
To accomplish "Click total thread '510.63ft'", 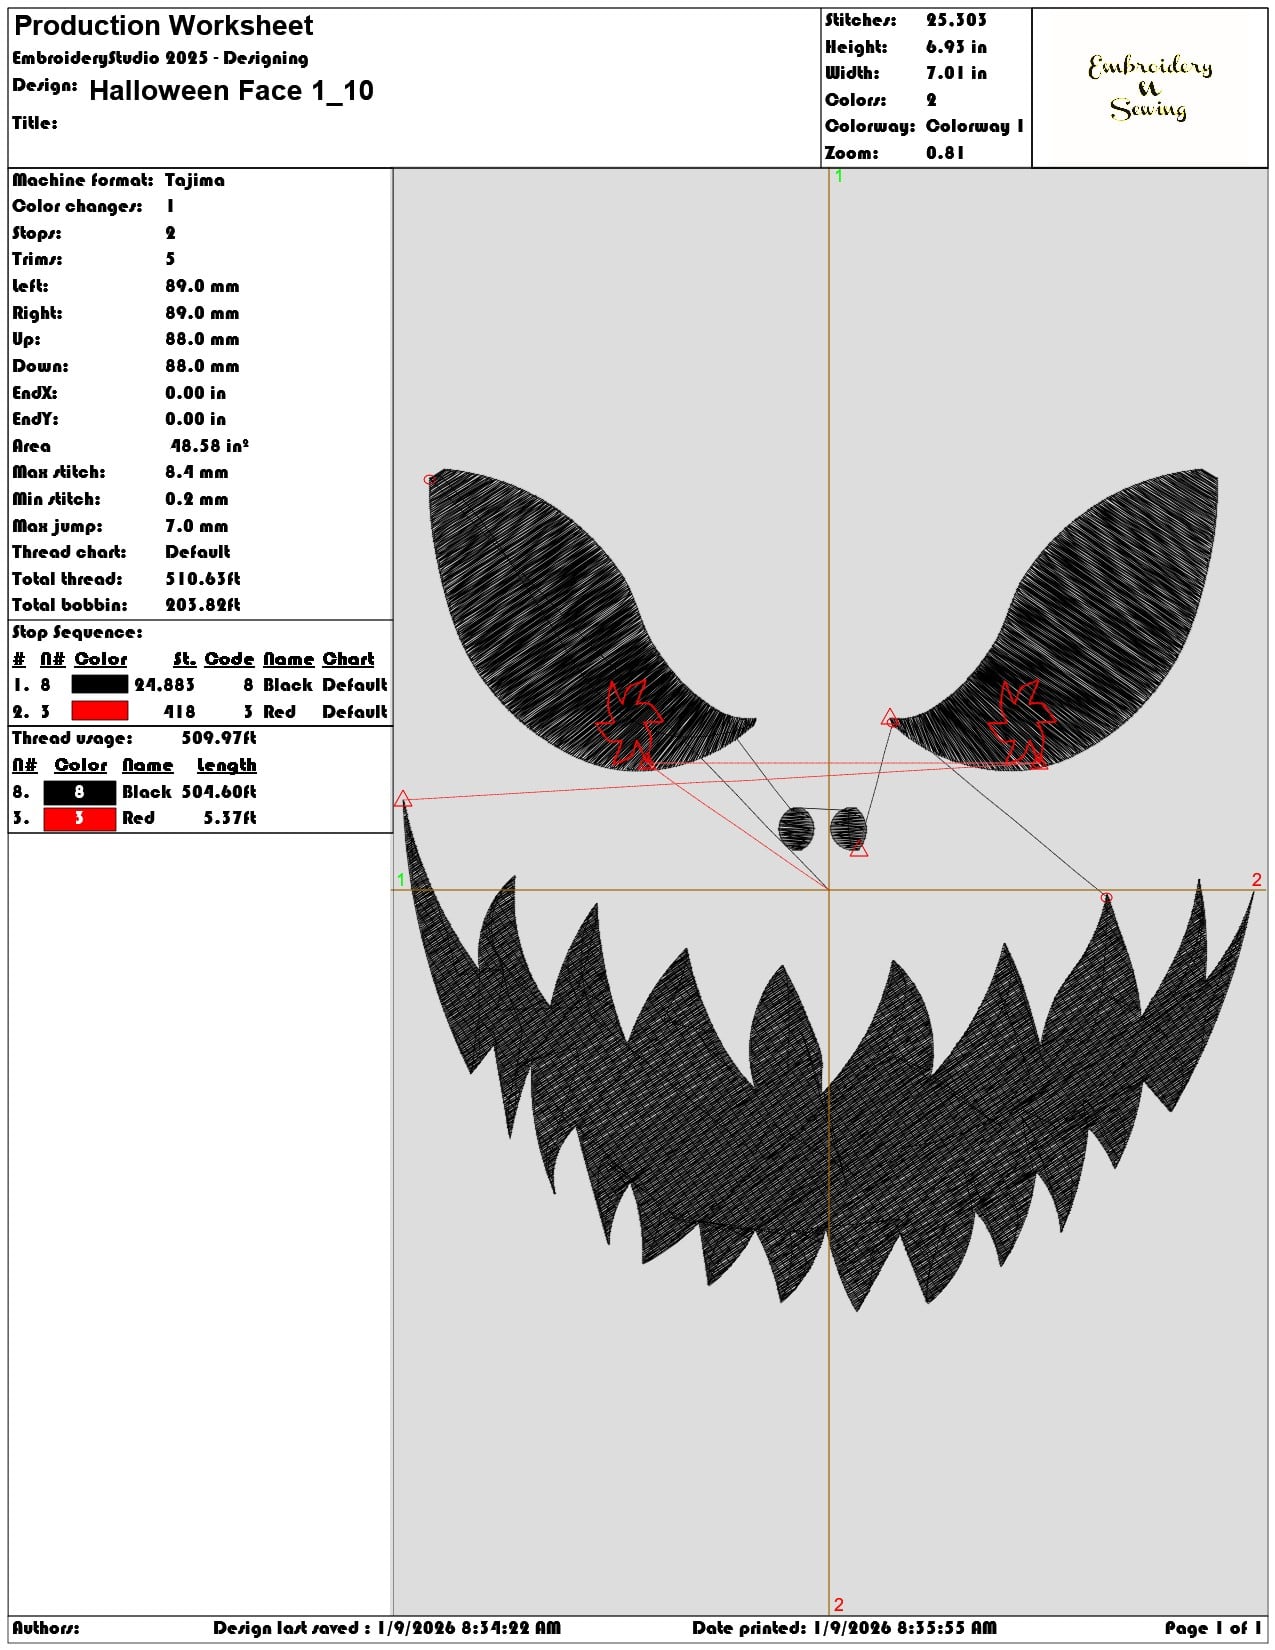I will (x=203, y=579).
